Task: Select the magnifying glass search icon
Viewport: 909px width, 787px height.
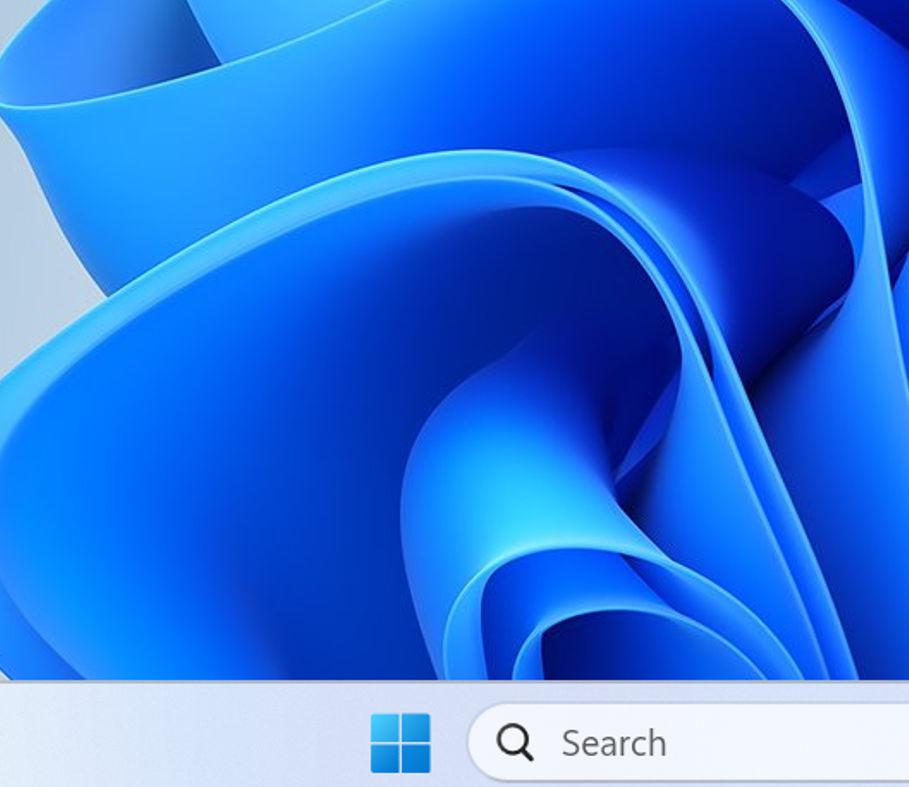Action: point(513,741)
